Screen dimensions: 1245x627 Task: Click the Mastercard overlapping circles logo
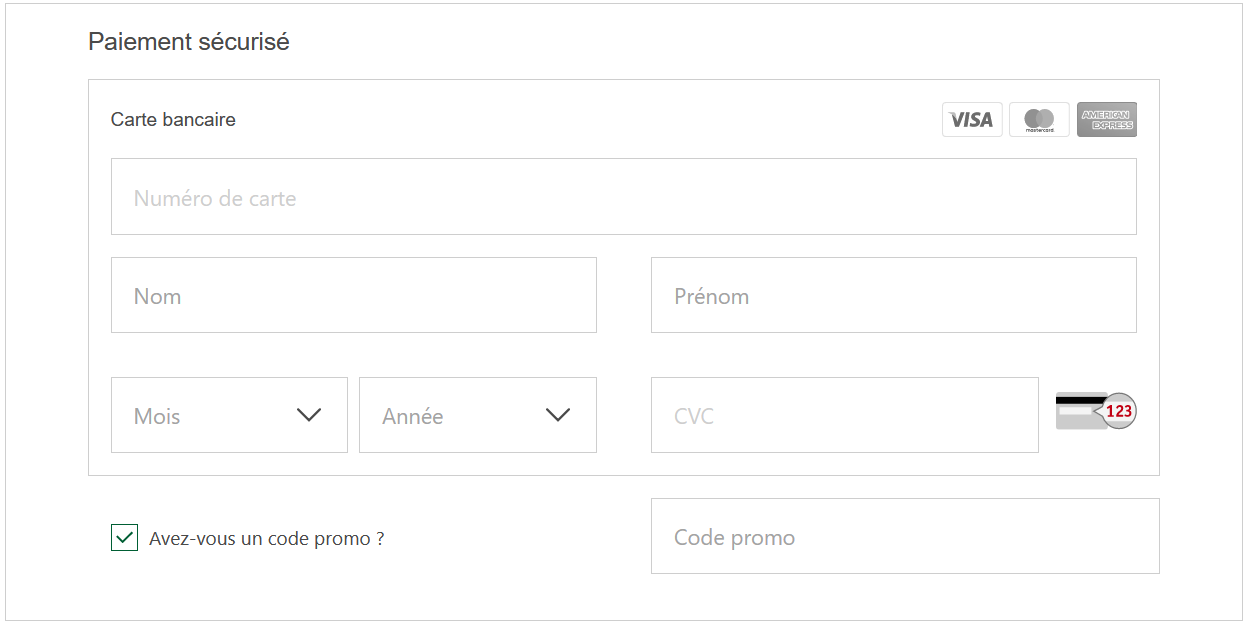pyautogui.click(x=1038, y=117)
